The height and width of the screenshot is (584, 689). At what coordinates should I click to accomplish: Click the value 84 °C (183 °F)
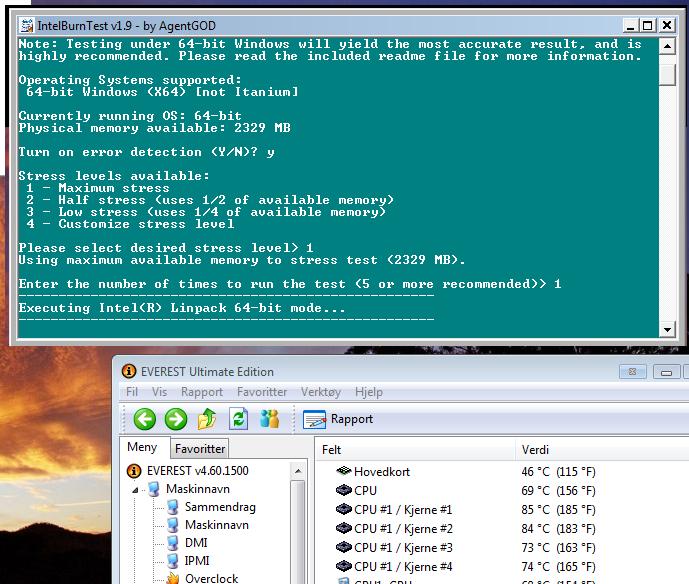[558, 529]
